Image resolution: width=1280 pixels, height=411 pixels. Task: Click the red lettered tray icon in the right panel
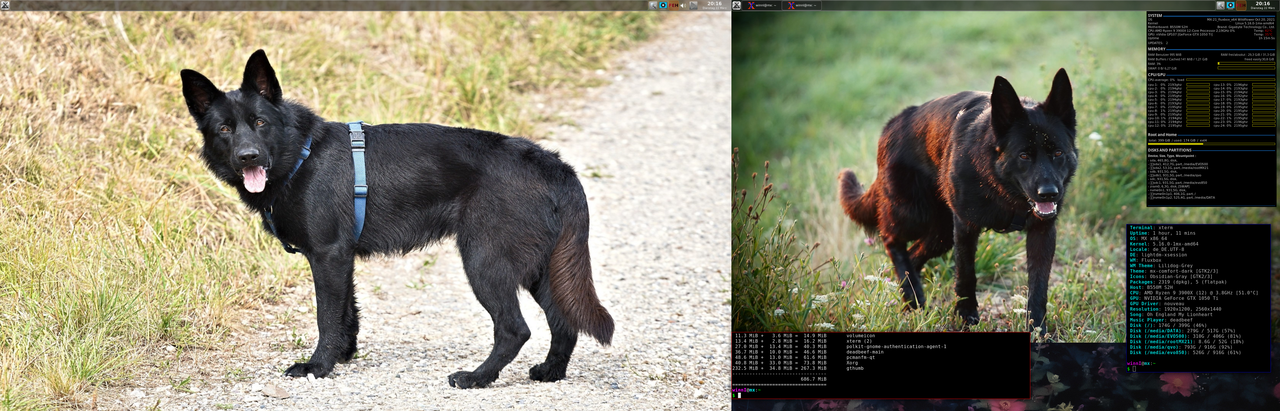[x=1241, y=5]
